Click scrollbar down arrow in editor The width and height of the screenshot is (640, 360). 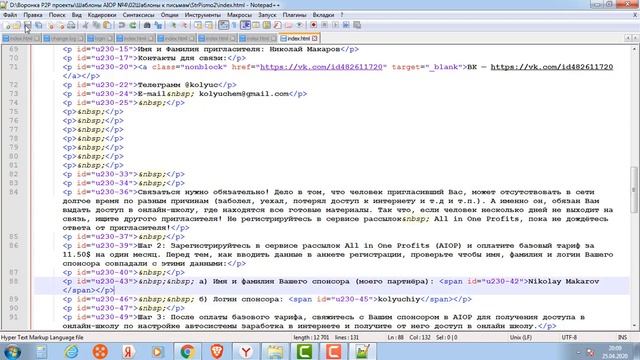pyautogui.click(x=635, y=326)
